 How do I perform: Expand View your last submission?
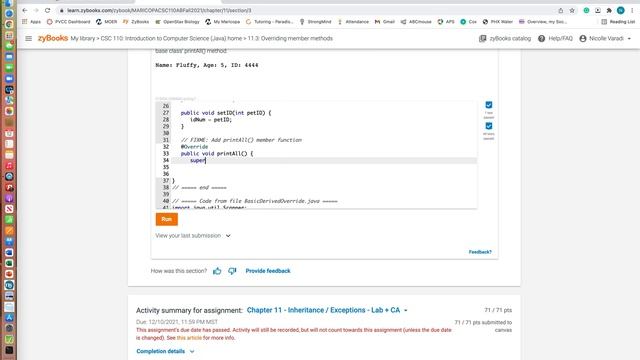point(193,236)
